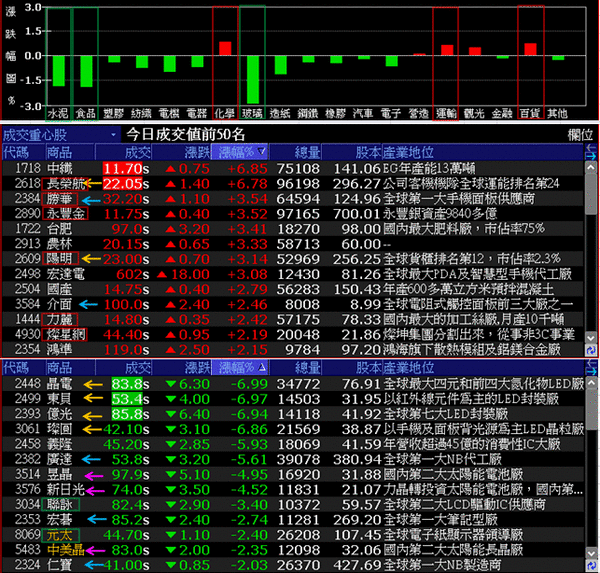Click 成交 header in losers table
The image size is (600, 573).
tap(123, 368)
